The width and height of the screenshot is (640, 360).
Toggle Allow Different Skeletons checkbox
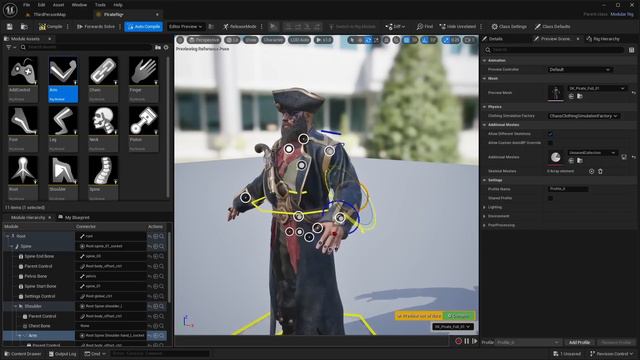550,134
